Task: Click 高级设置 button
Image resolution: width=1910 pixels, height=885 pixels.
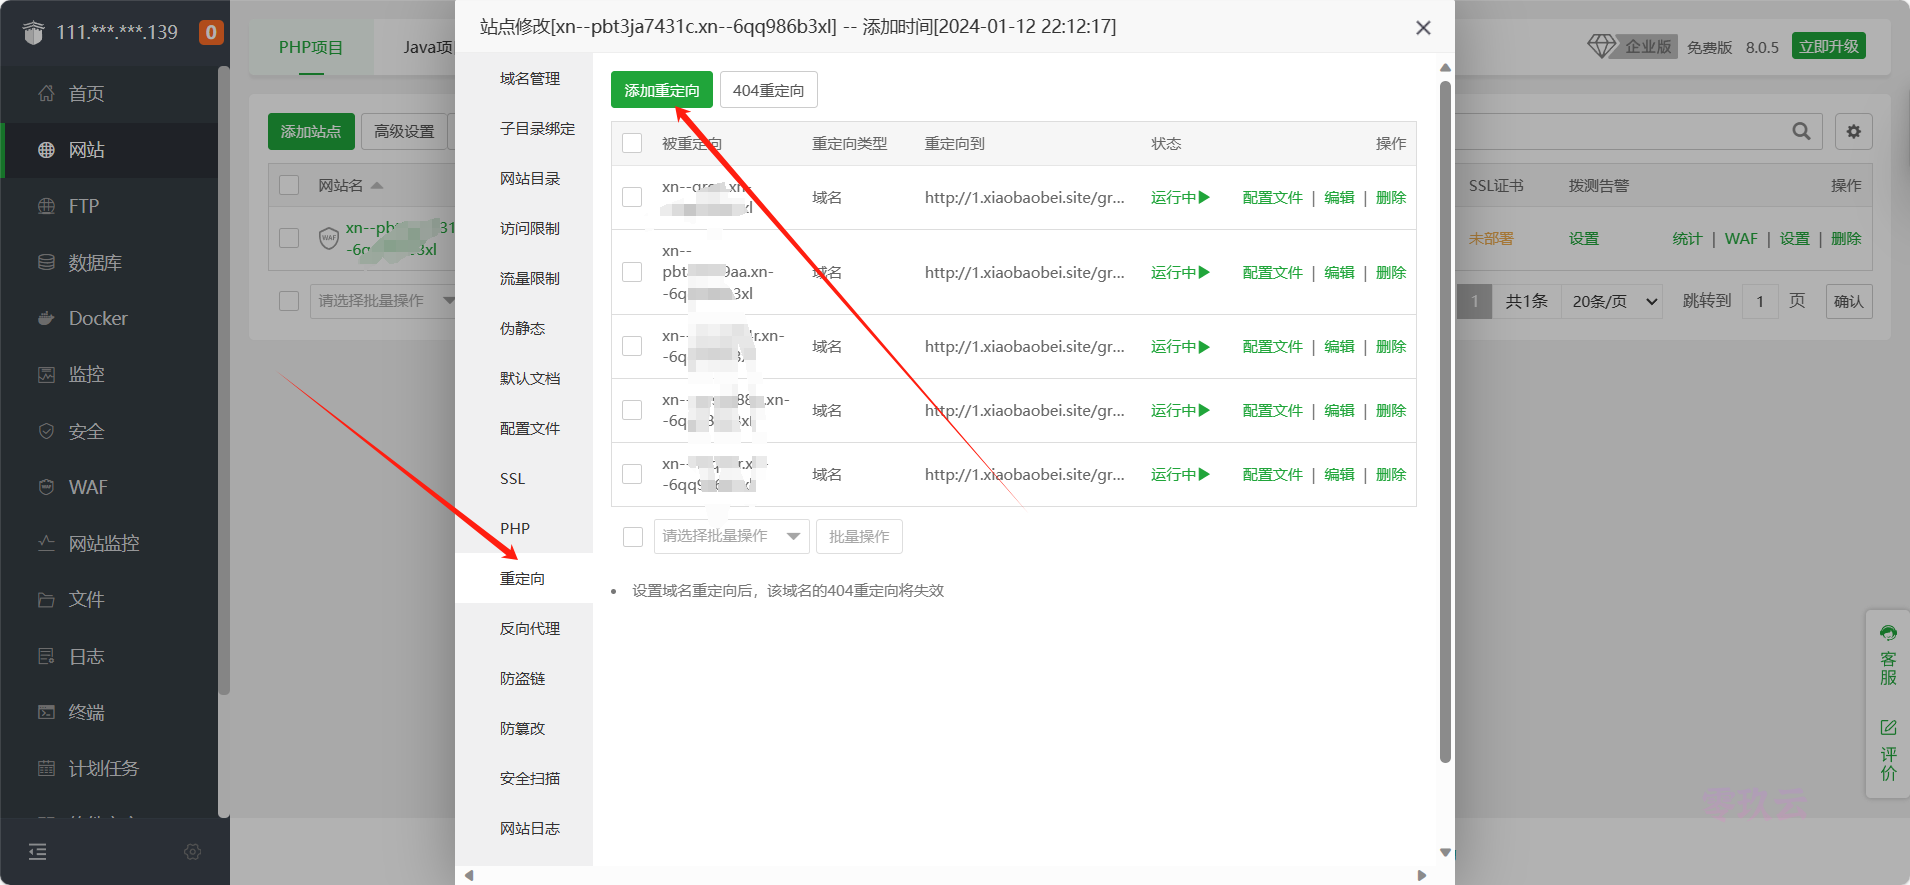Action: pyautogui.click(x=404, y=131)
